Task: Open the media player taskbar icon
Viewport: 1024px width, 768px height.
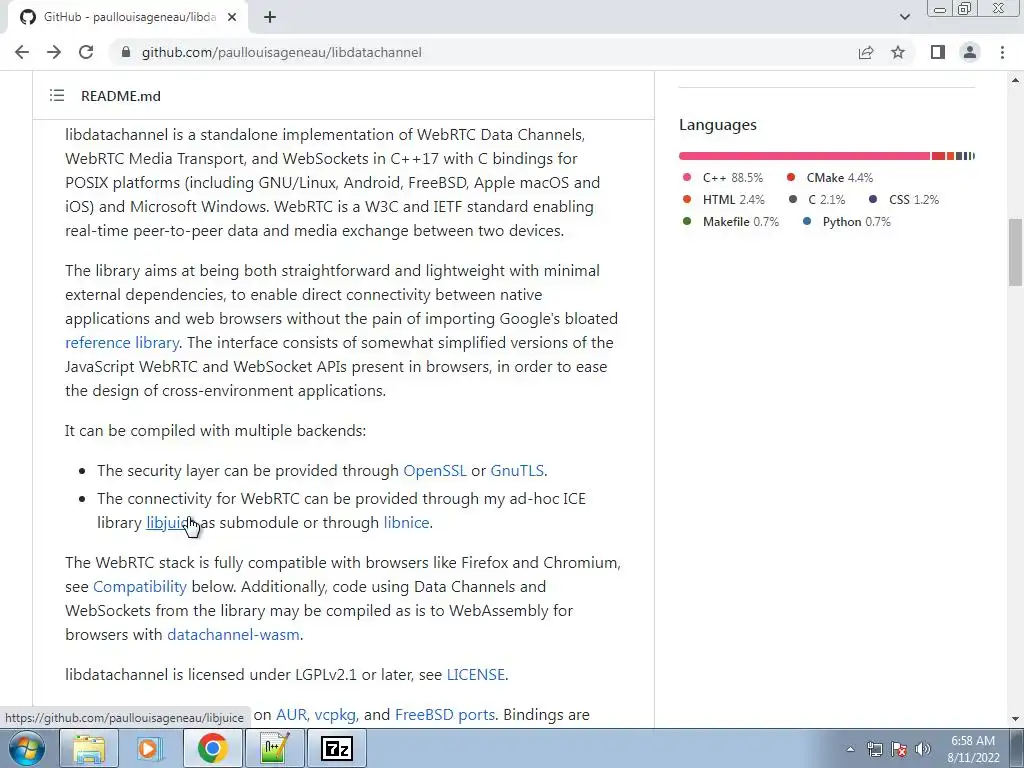Action: coord(150,748)
